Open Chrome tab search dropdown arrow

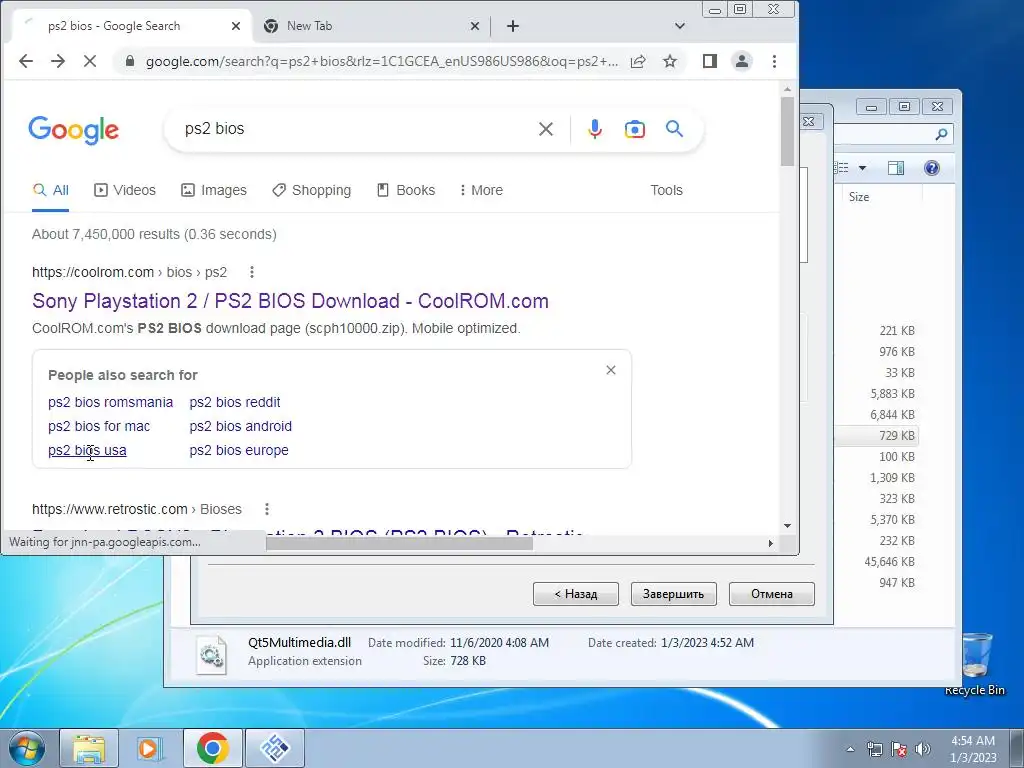coord(680,26)
